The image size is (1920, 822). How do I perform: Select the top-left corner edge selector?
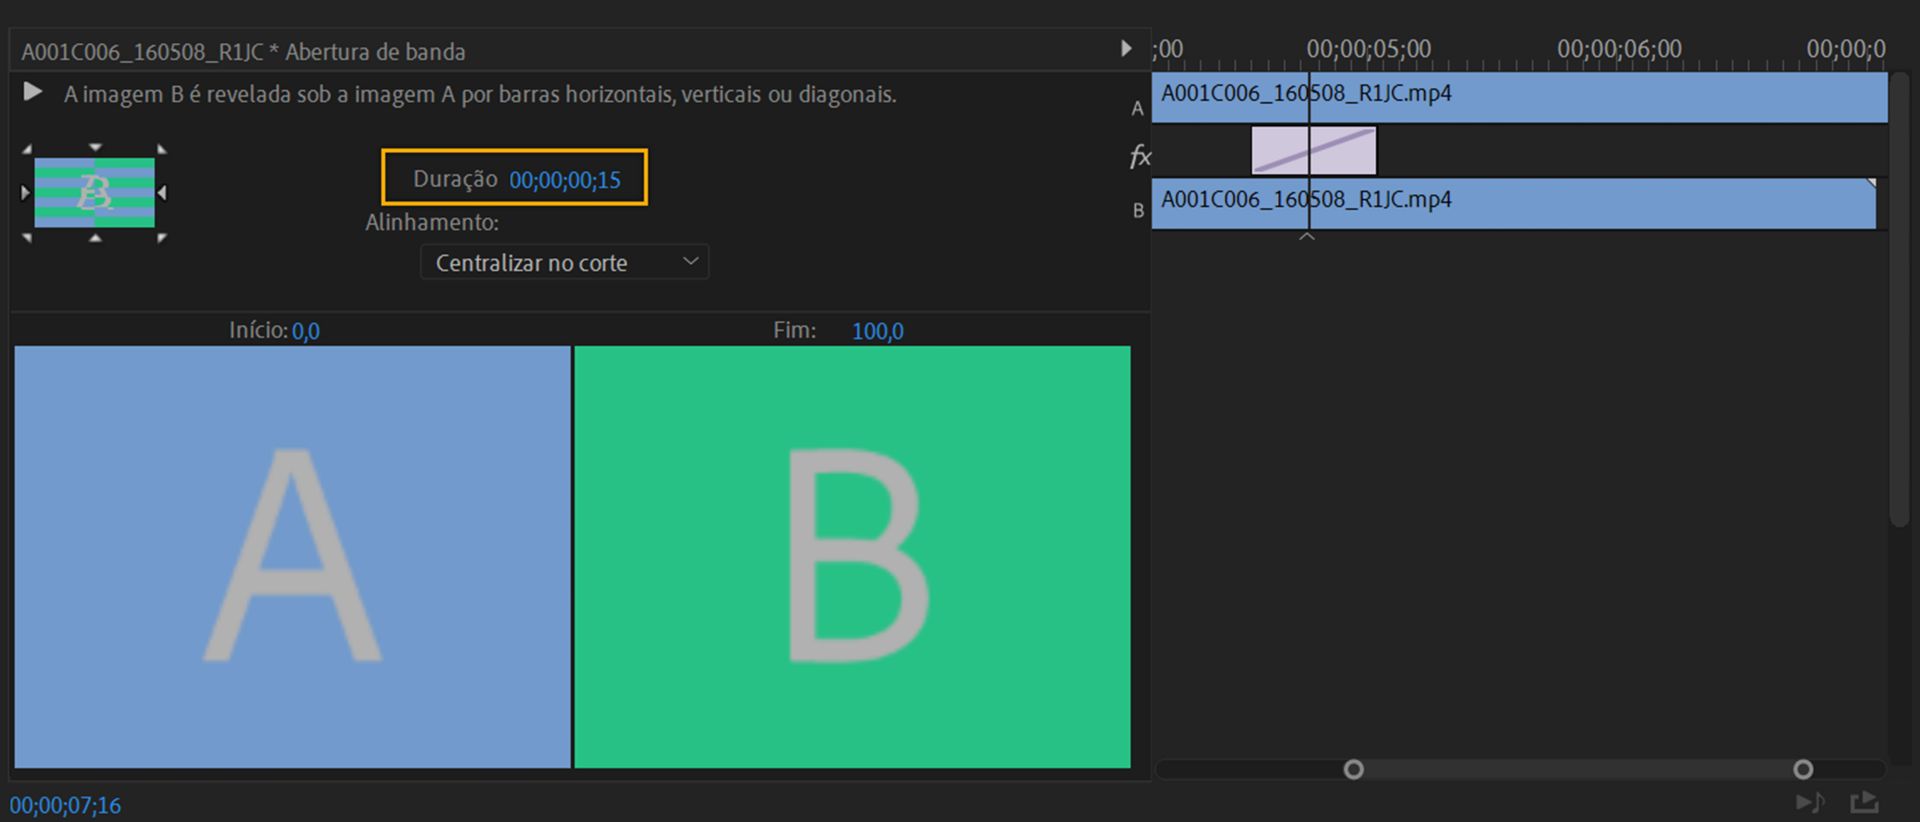(x=28, y=150)
